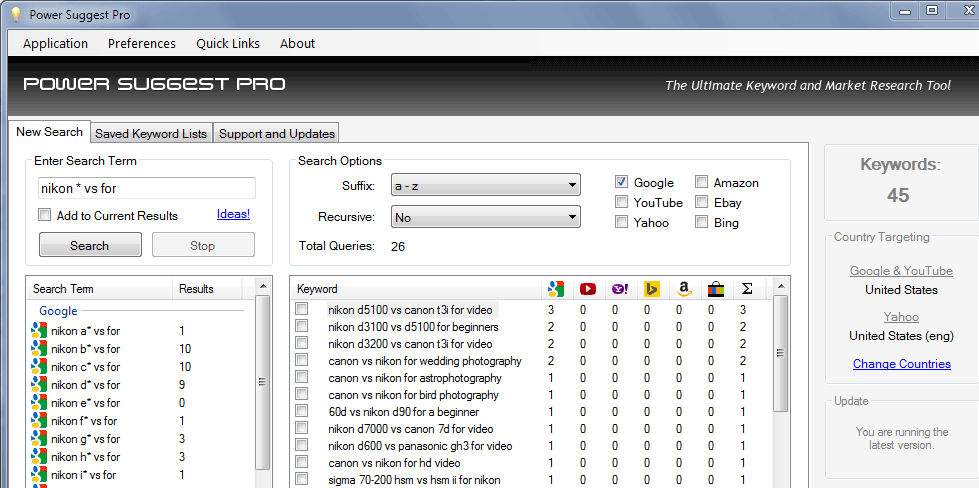Enable the Amazon search engine checkbox
The height and width of the screenshot is (488, 979).
coord(702,182)
